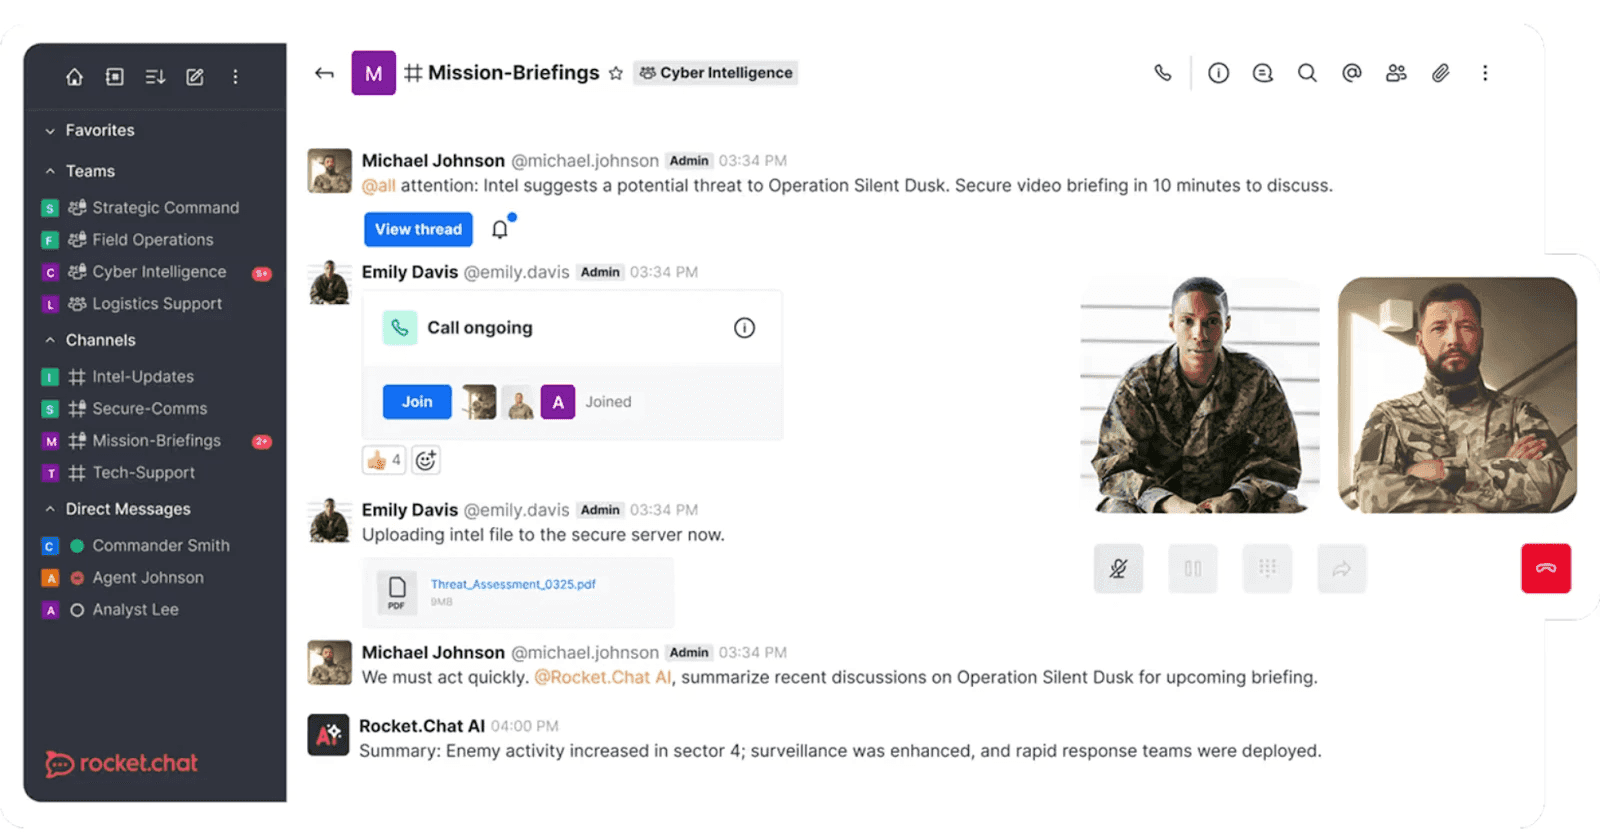Select Mission-Briefings channel in sidebar

pyautogui.click(x=155, y=441)
